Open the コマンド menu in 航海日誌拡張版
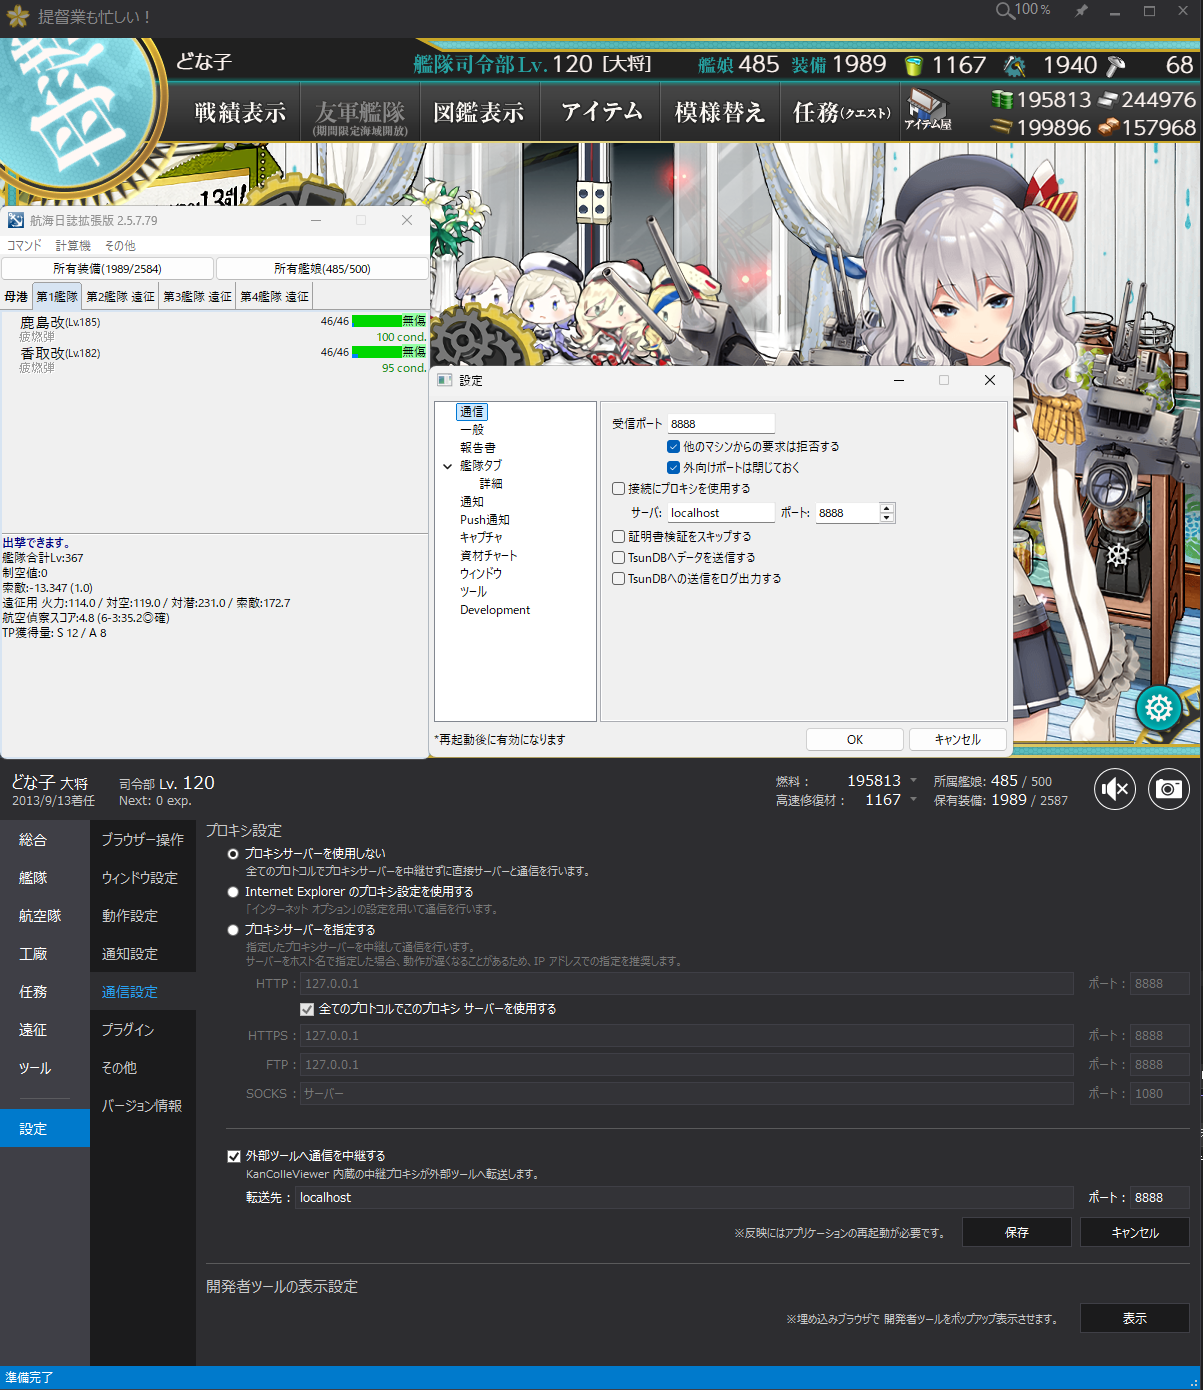This screenshot has height=1390, width=1203. pos(25,245)
